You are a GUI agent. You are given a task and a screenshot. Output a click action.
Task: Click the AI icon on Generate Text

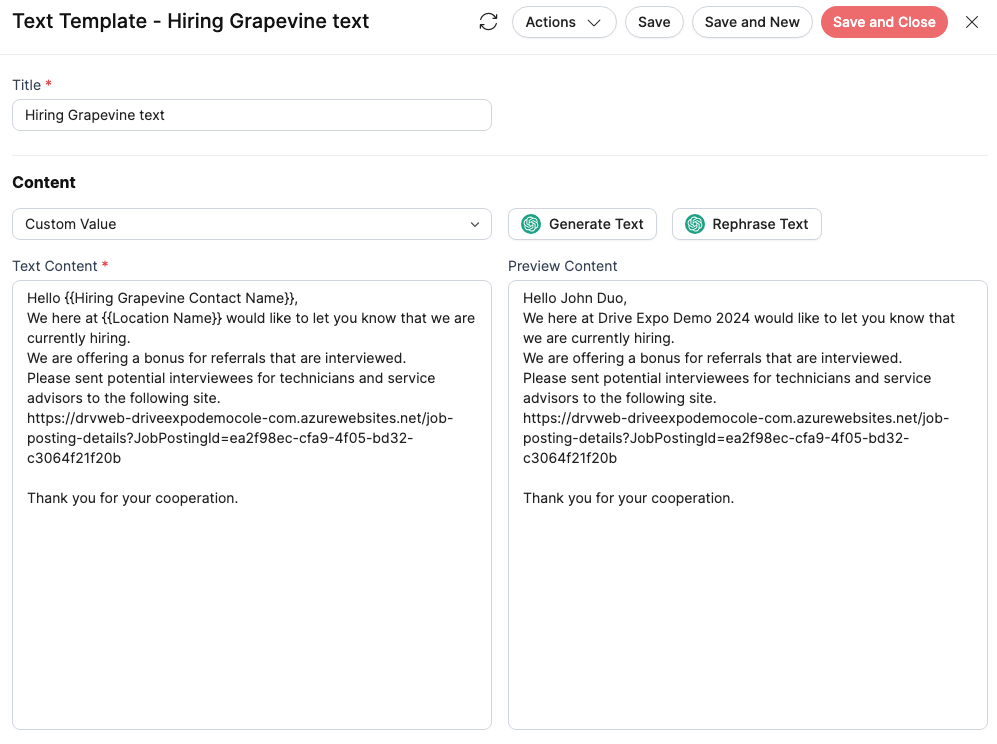pyautogui.click(x=531, y=224)
